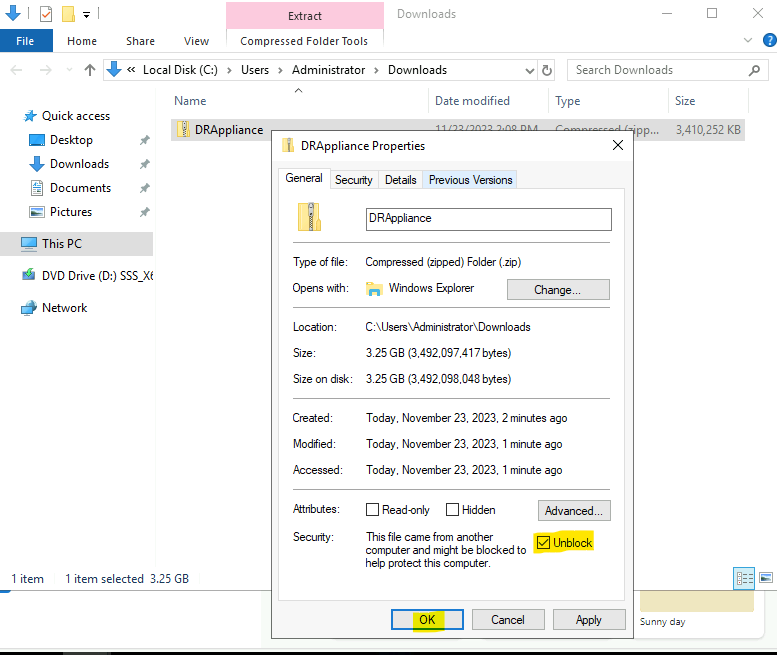This screenshot has width=777, height=655.
Task: Refresh the Downloads folder
Action: click(547, 70)
